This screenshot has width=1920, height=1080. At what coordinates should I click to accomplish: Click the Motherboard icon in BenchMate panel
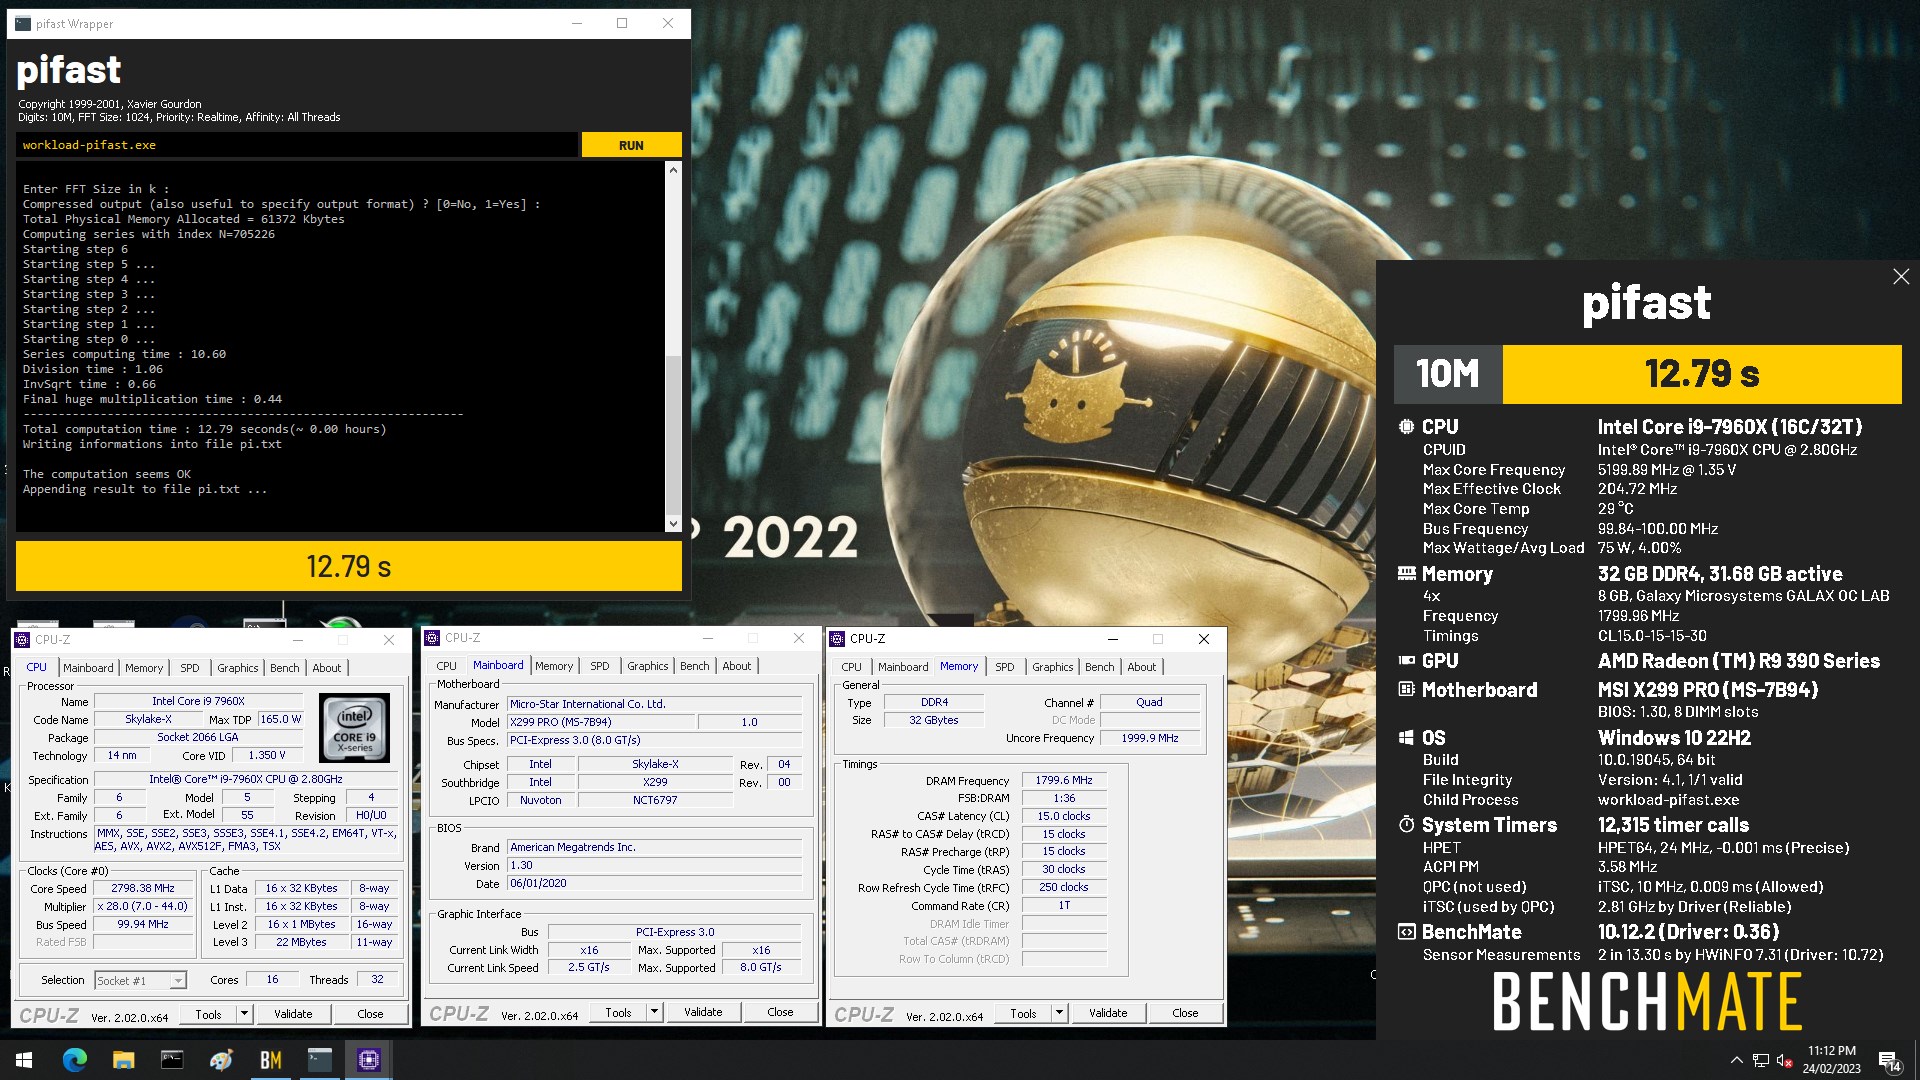click(1406, 690)
